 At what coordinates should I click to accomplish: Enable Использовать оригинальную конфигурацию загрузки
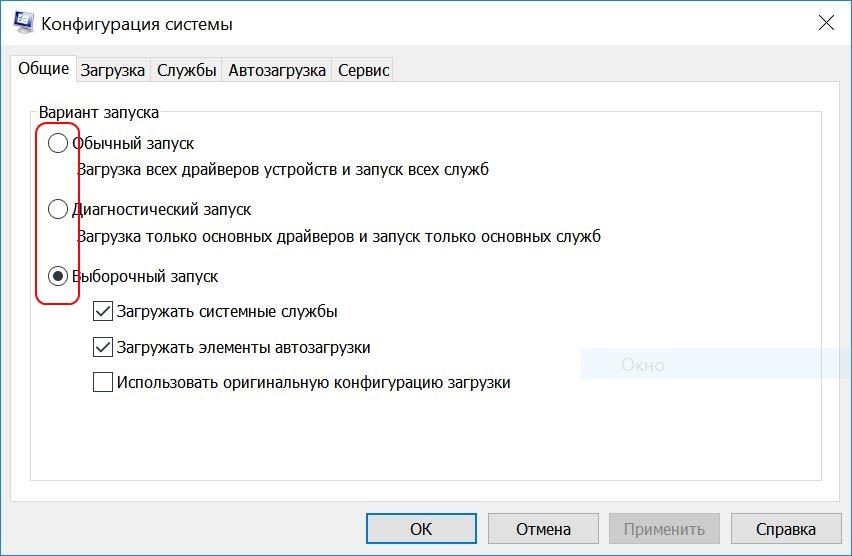click(102, 382)
